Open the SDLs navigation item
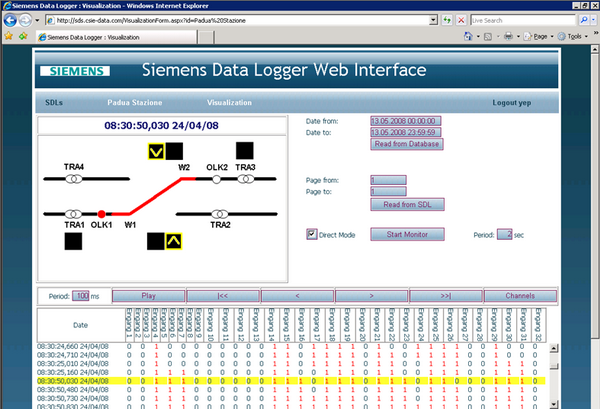The width and height of the screenshot is (600, 409). [x=54, y=103]
